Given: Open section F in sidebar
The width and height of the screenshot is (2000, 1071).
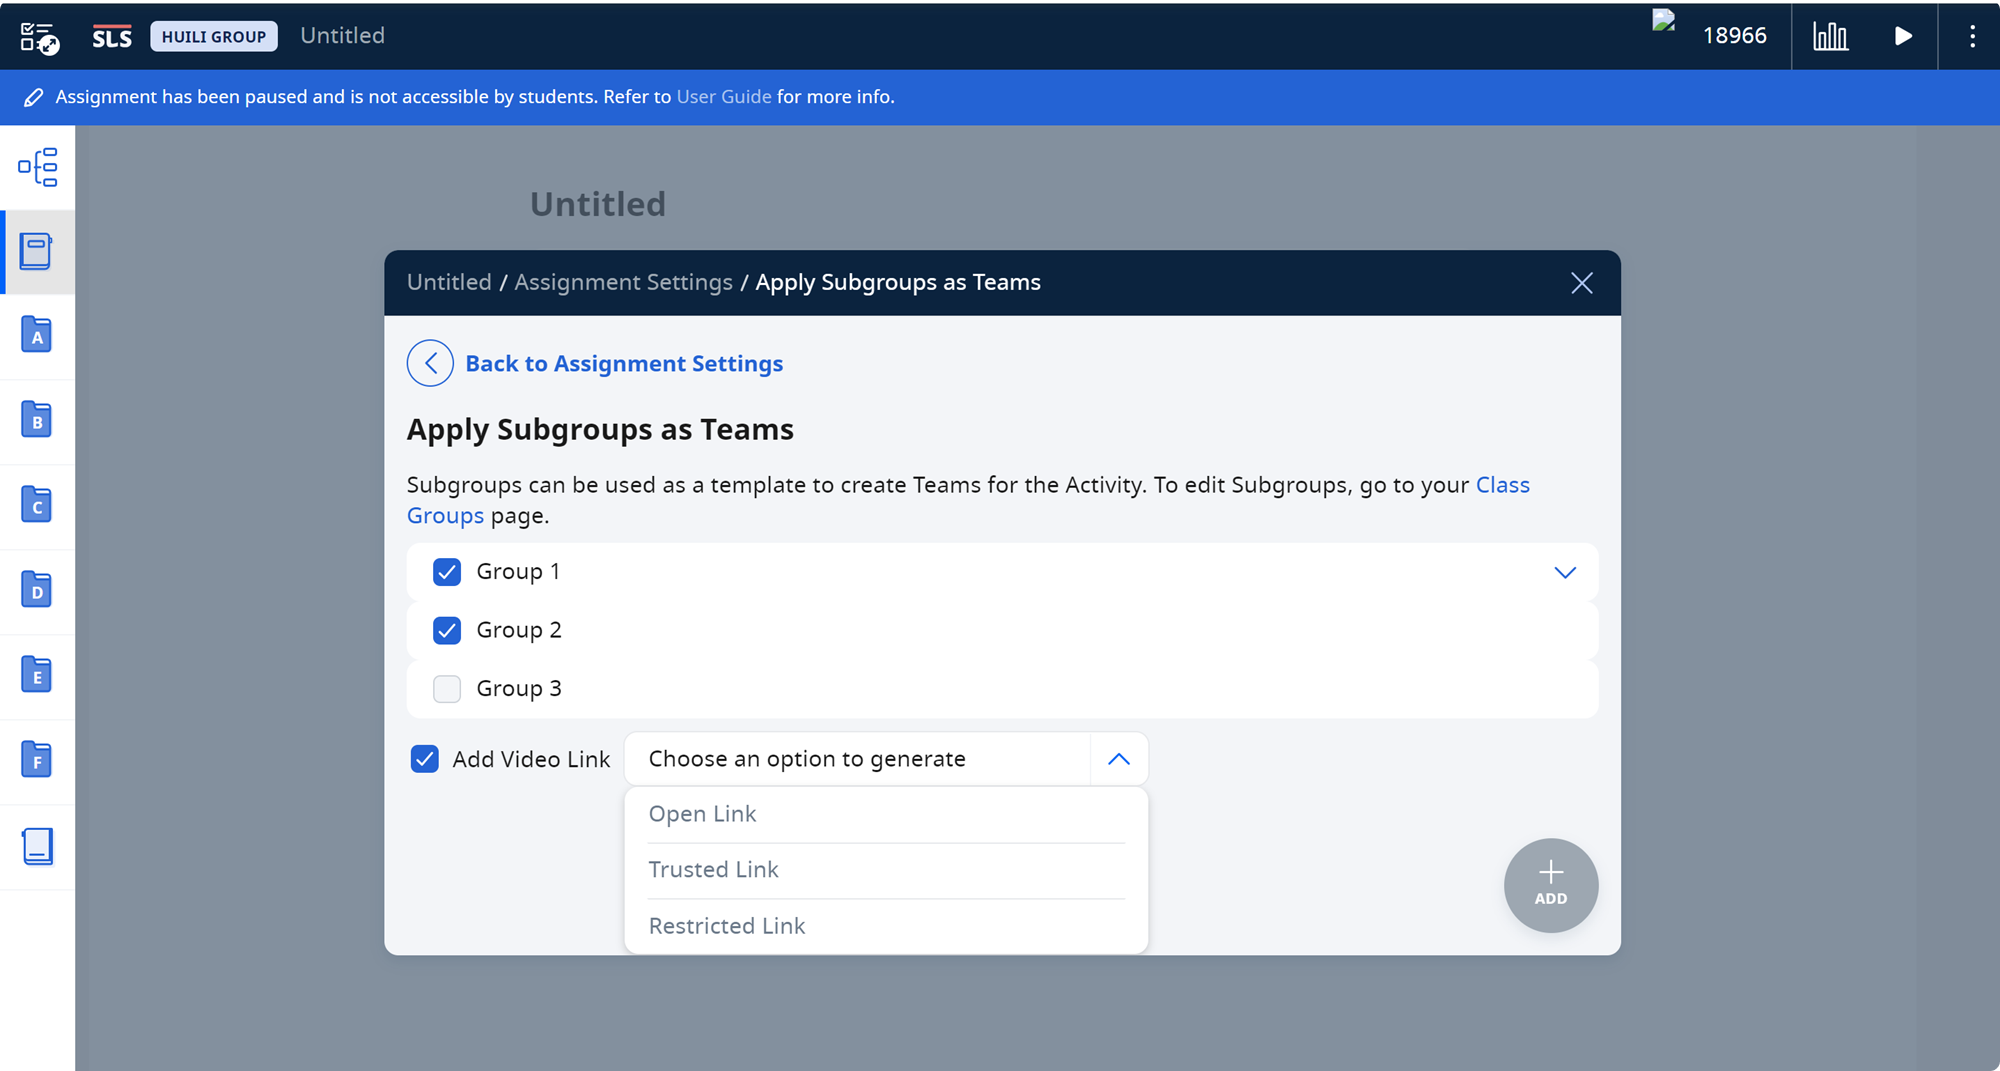Looking at the screenshot, I should coord(37,760).
